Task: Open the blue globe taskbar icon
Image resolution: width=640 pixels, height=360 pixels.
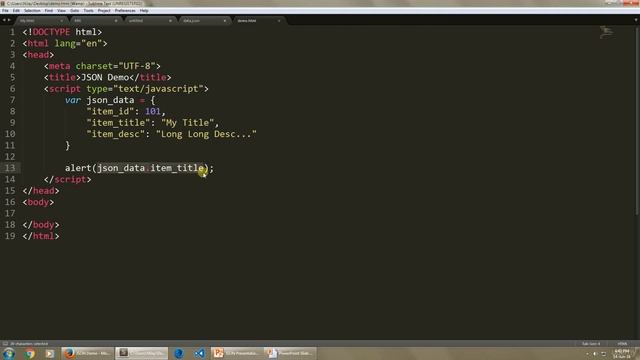Action: pyautogui.click(x=179, y=353)
